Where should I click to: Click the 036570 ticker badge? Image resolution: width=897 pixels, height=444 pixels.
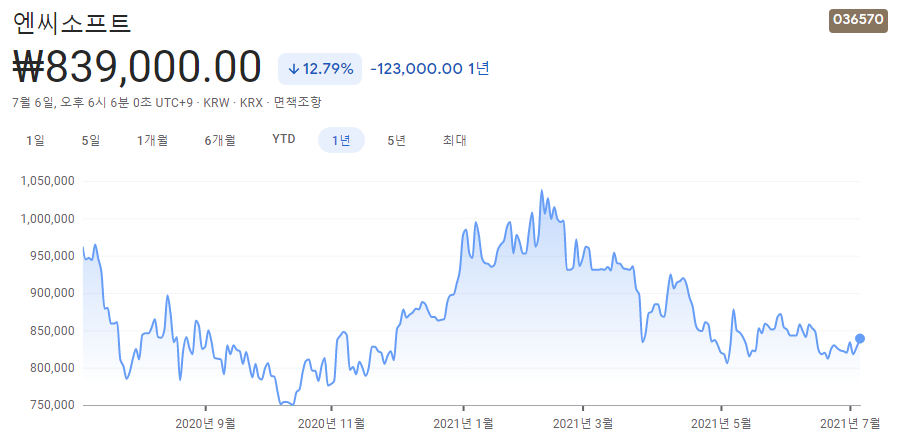click(x=858, y=20)
